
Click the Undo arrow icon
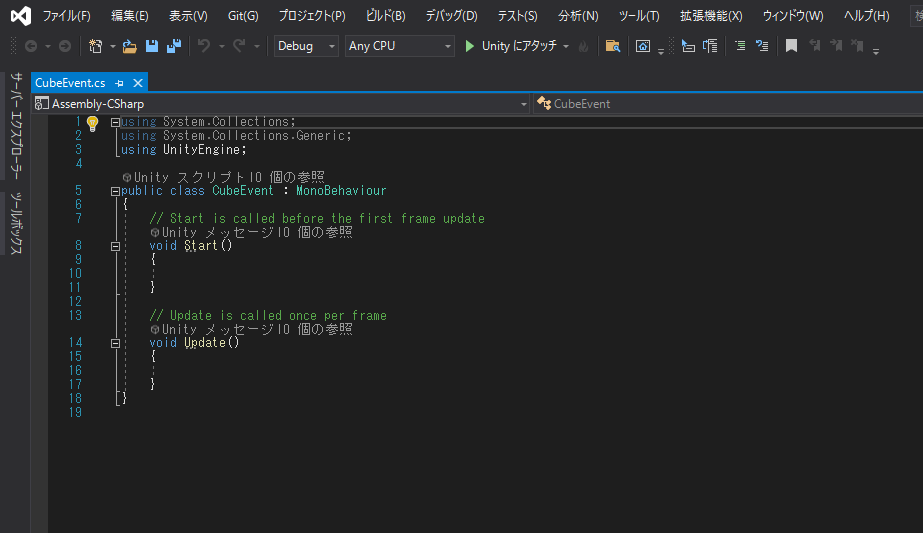204,46
